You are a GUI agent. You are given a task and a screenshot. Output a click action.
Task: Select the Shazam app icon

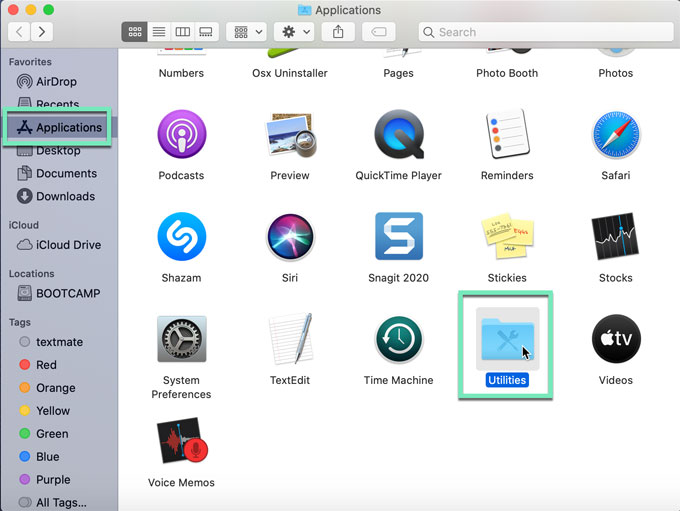tap(181, 237)
